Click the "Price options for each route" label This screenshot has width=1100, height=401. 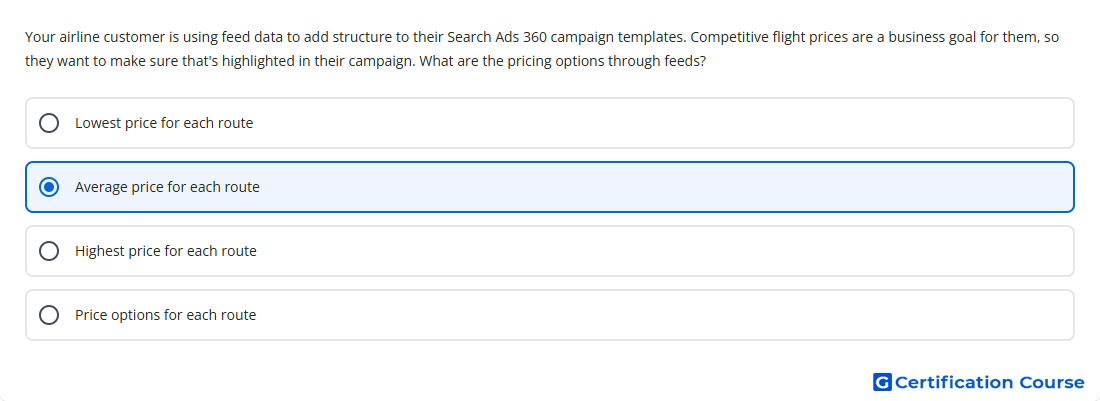tap(166, 315)
